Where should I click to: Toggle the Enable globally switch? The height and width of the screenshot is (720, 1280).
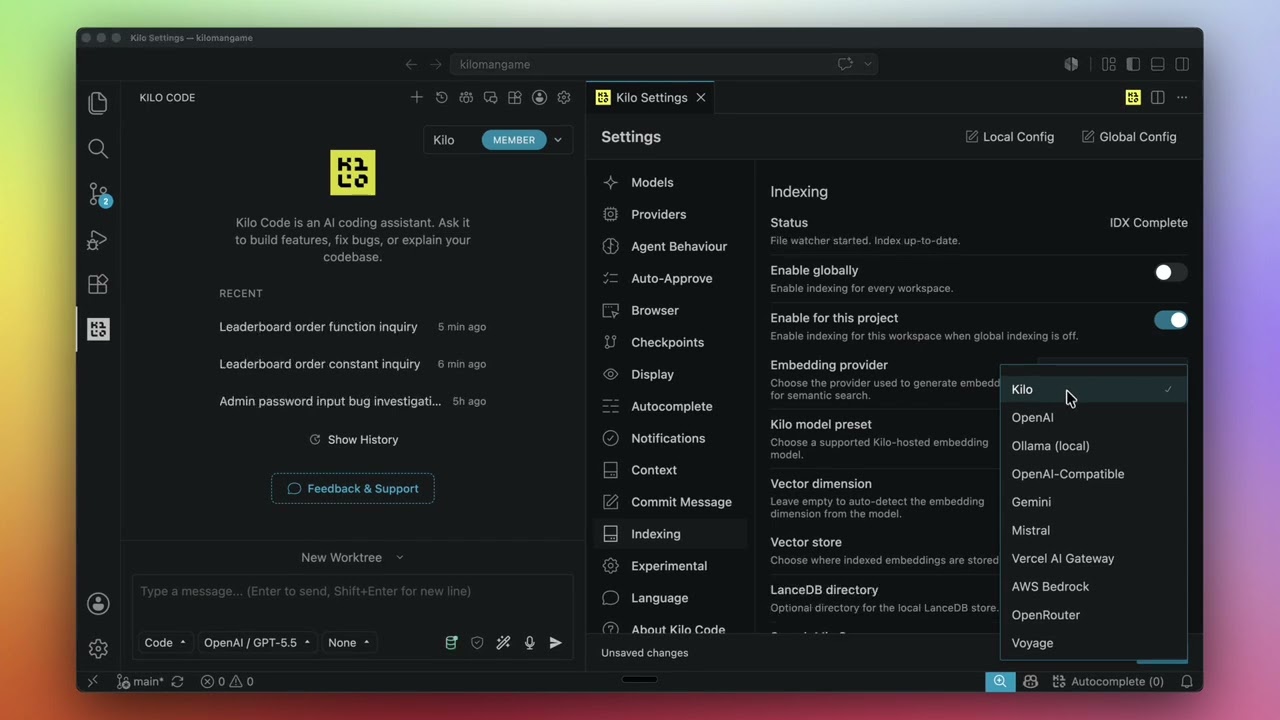click(1170, 272)
